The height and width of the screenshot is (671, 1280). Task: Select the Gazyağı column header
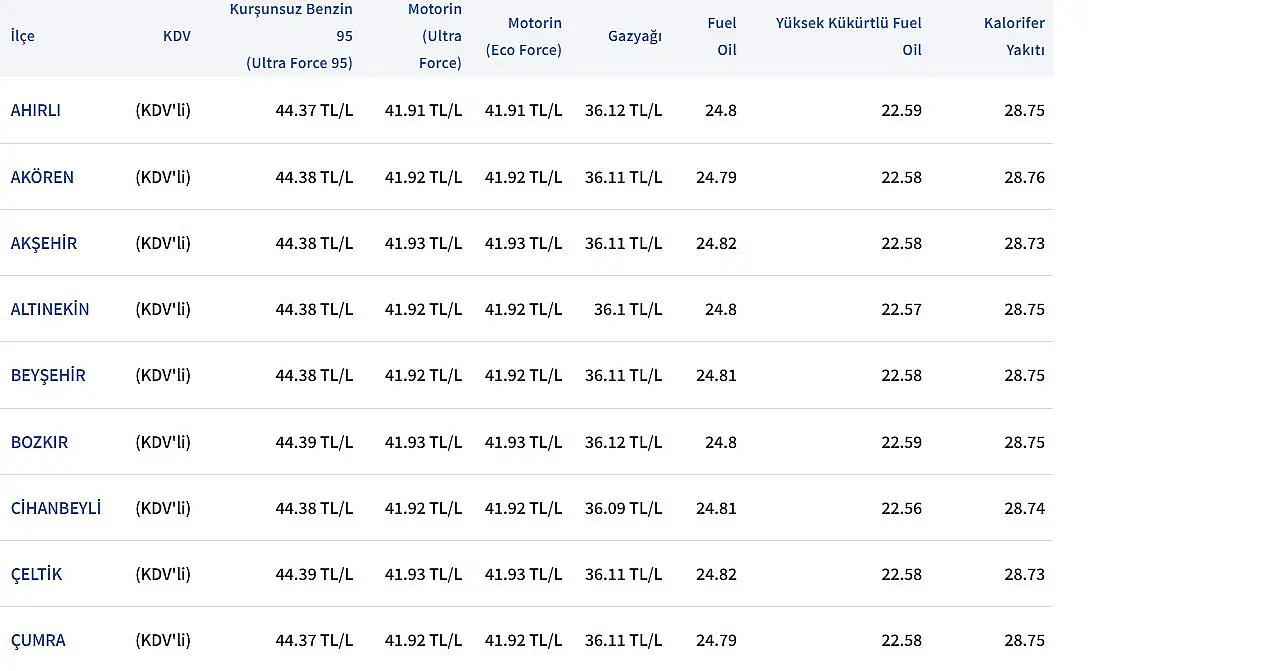coord(635,36)
